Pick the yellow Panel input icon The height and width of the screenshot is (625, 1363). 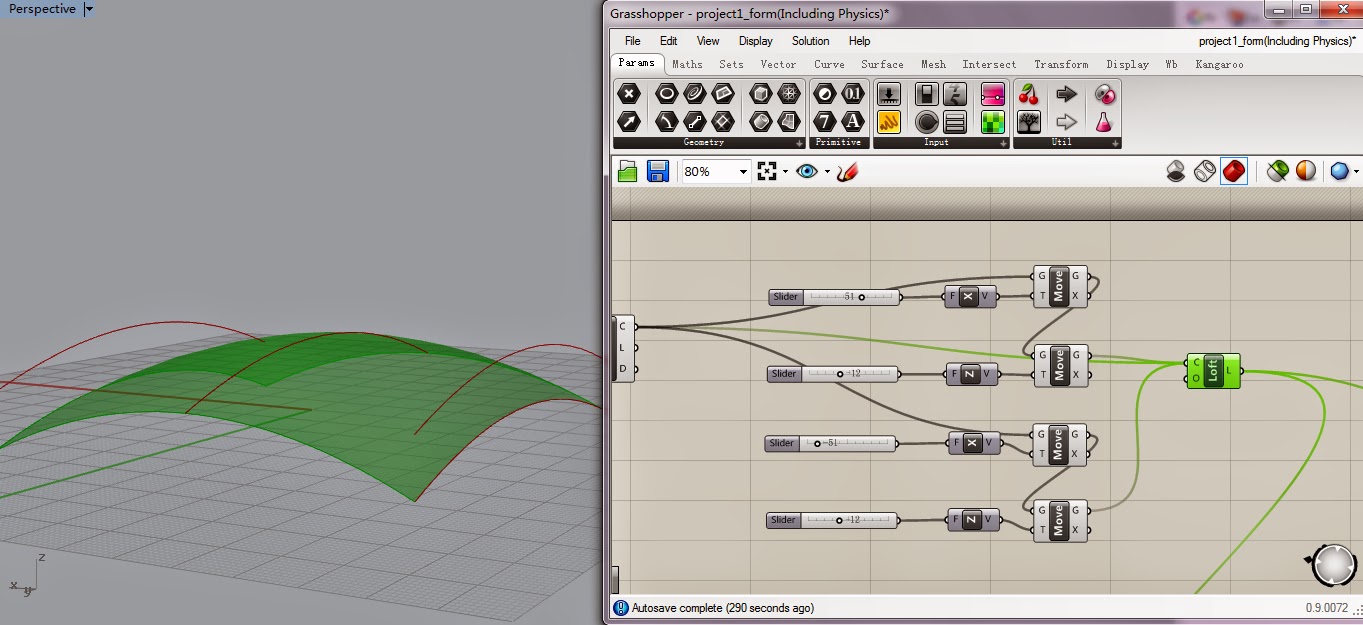(x=889, y=122)
